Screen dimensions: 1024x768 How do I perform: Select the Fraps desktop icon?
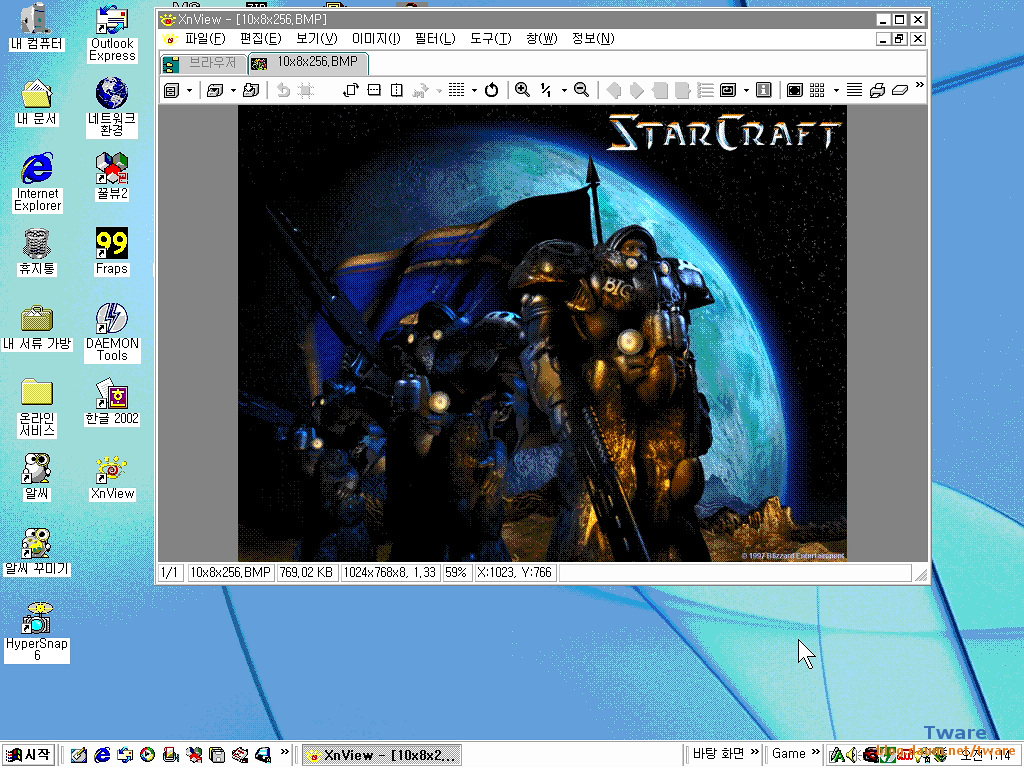[x=112, y=251]
